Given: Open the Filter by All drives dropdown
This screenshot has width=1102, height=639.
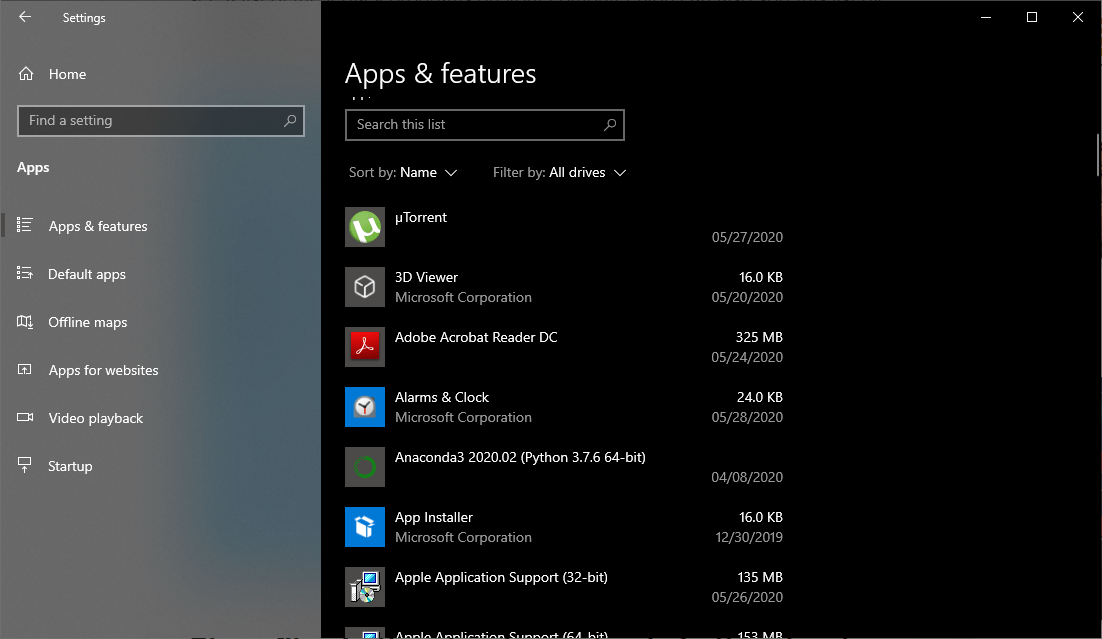Looking at the screenshot, I should pyautogui.click(x=559, y=172).
